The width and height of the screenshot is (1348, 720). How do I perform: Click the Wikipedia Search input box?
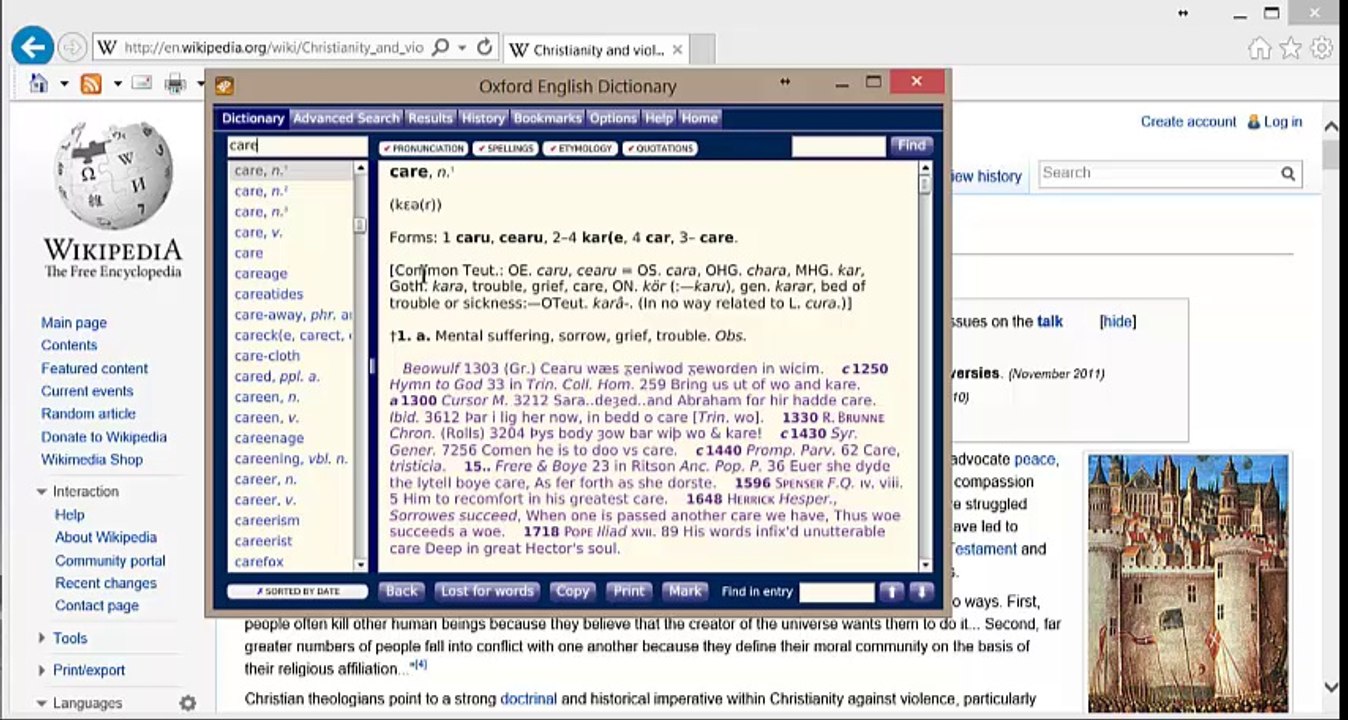pos(1159,174)
